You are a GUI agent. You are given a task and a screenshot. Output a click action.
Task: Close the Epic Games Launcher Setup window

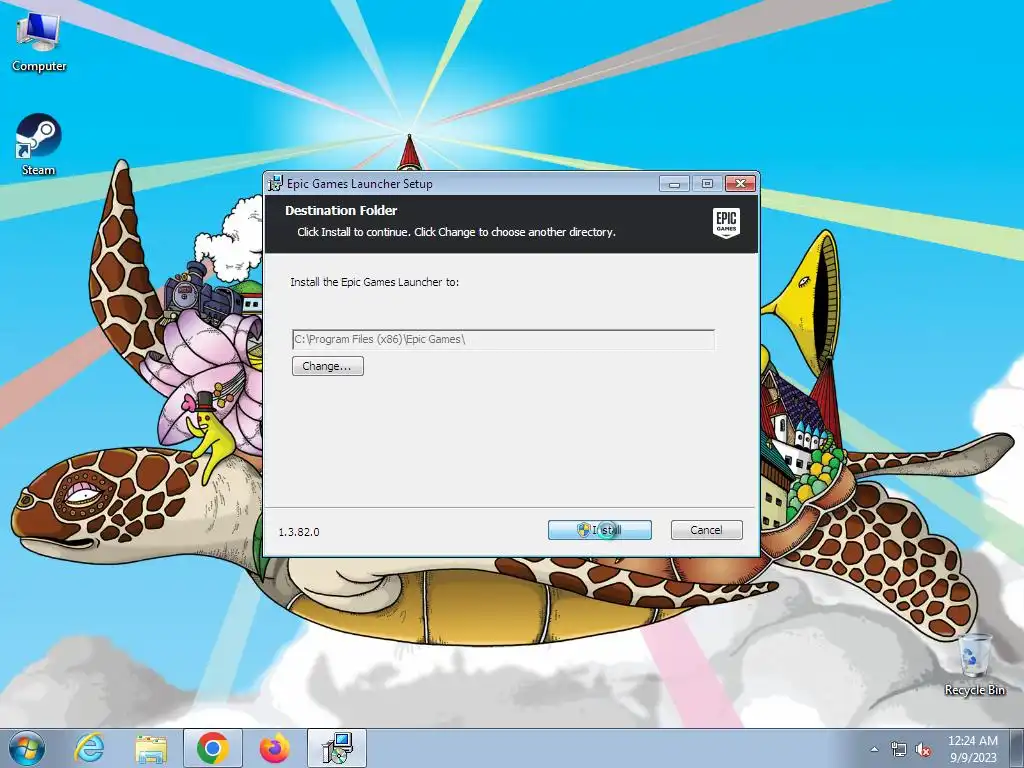click(740, 184)
